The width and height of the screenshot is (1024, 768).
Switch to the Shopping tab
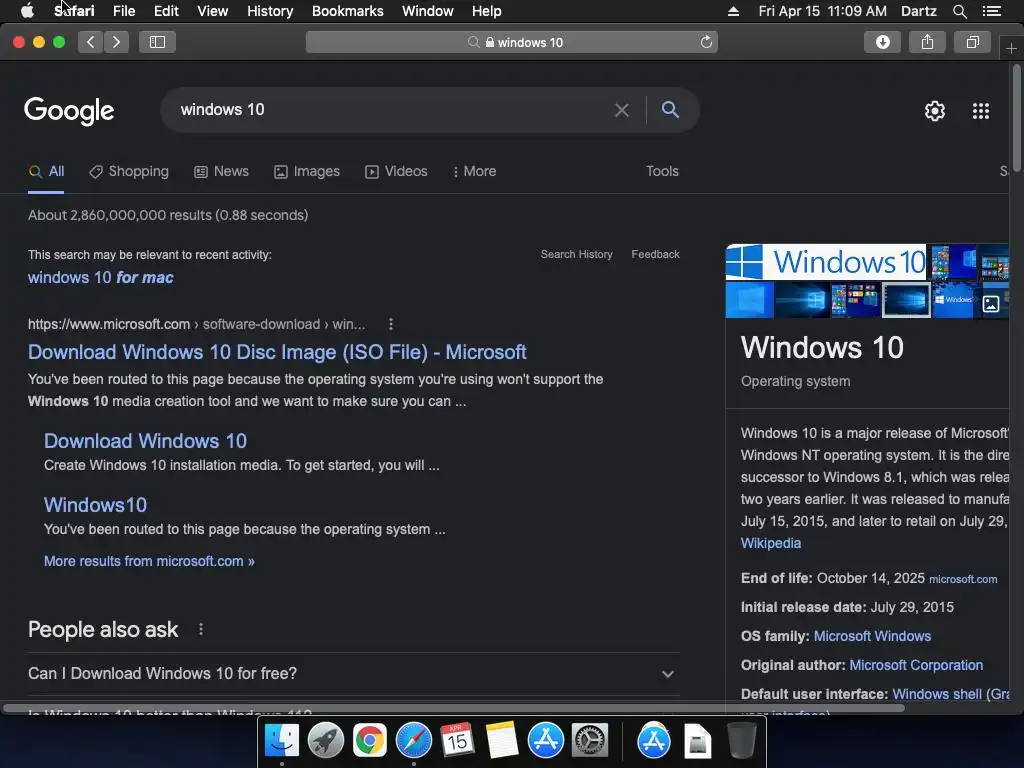pos(129,171)
